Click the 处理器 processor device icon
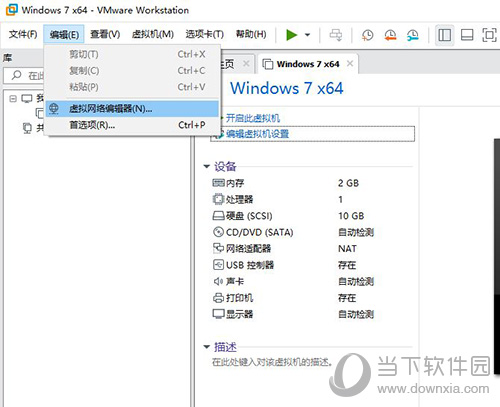Screen dimensions: 500x407 [218, 199]
